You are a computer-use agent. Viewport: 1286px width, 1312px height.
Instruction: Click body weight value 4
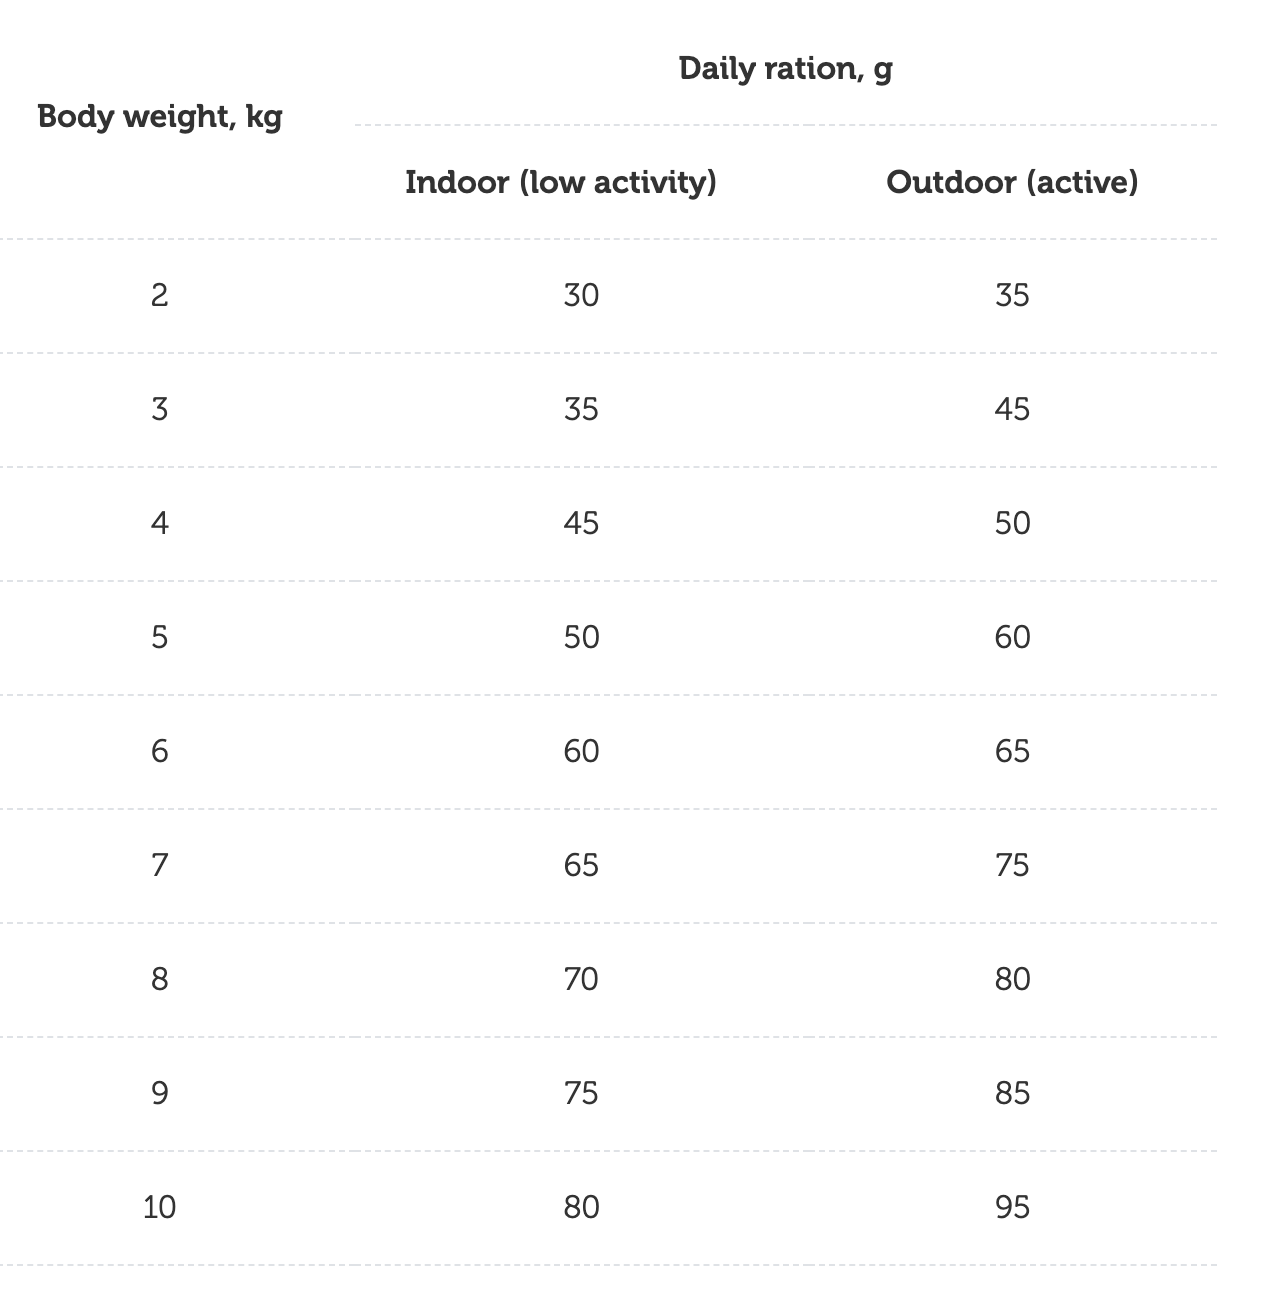160,523
